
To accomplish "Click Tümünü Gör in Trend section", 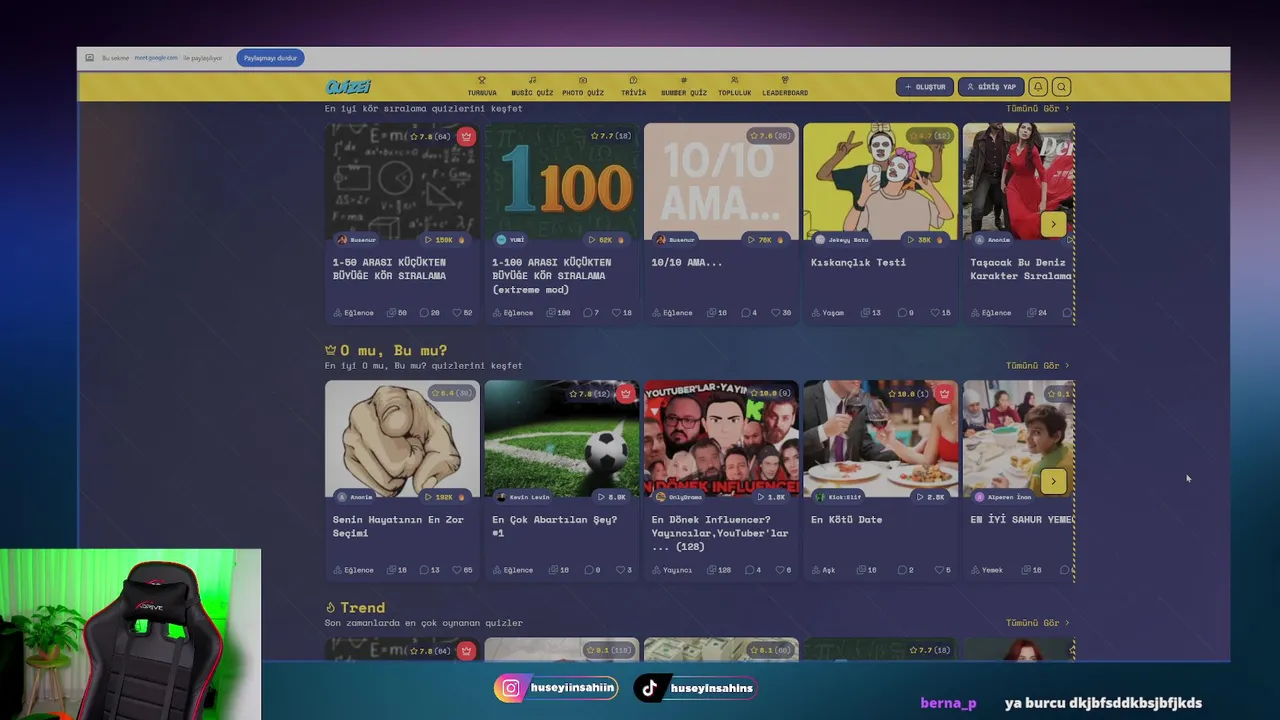I will pyautogui.click(x=1037, y=622).
